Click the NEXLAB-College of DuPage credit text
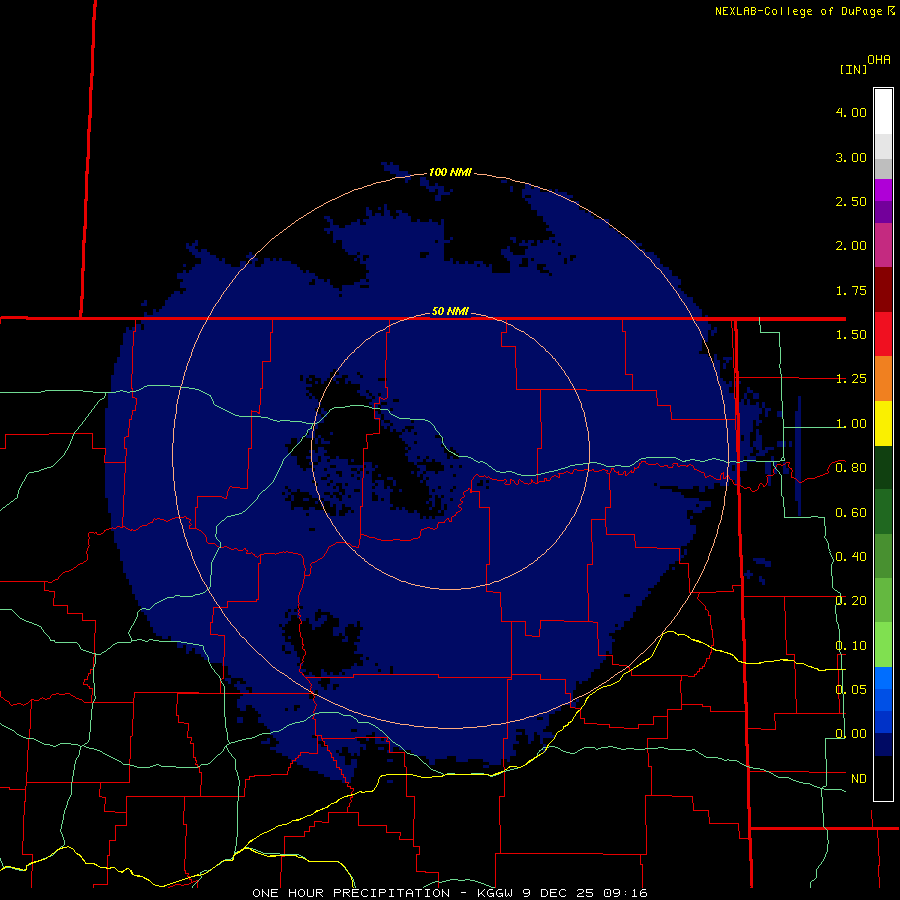This screenshot has height=900, width=900. (x=805, y=11)
